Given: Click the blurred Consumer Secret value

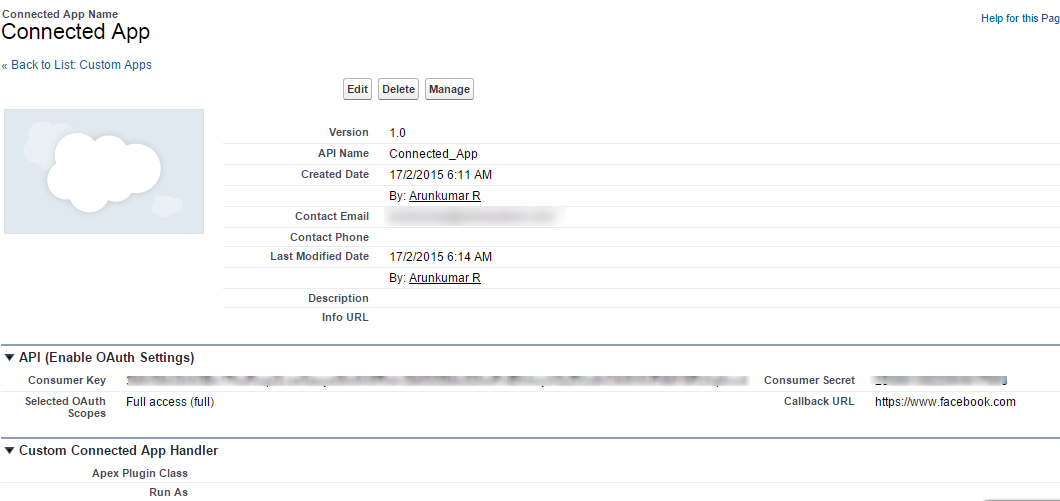Looking at the screenshot, I should (x=940, y=381).
